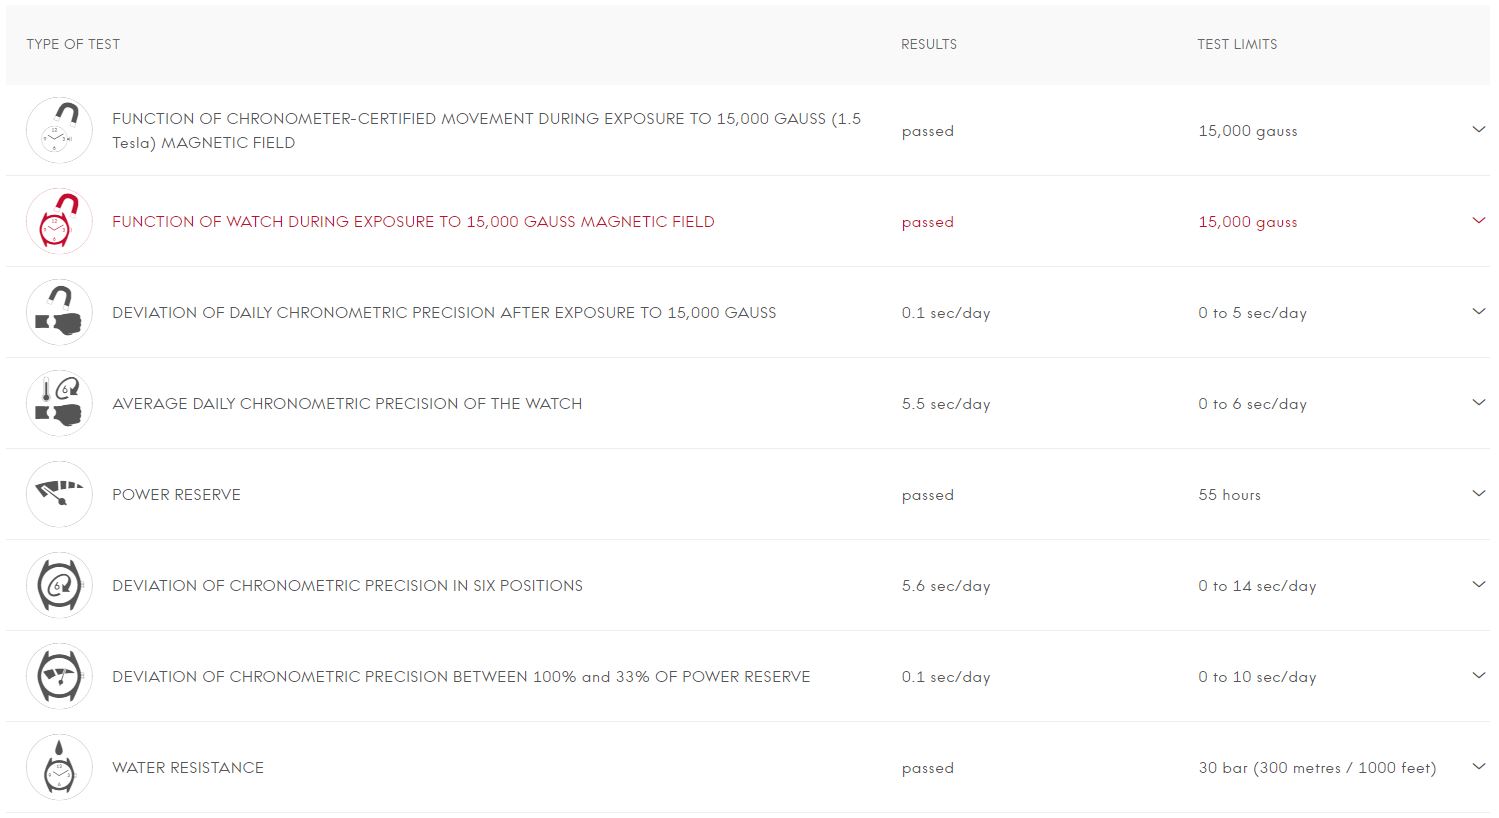Expand the average daily chronometric precision row
The image size is (1499, 818).
coord(1478,403)
